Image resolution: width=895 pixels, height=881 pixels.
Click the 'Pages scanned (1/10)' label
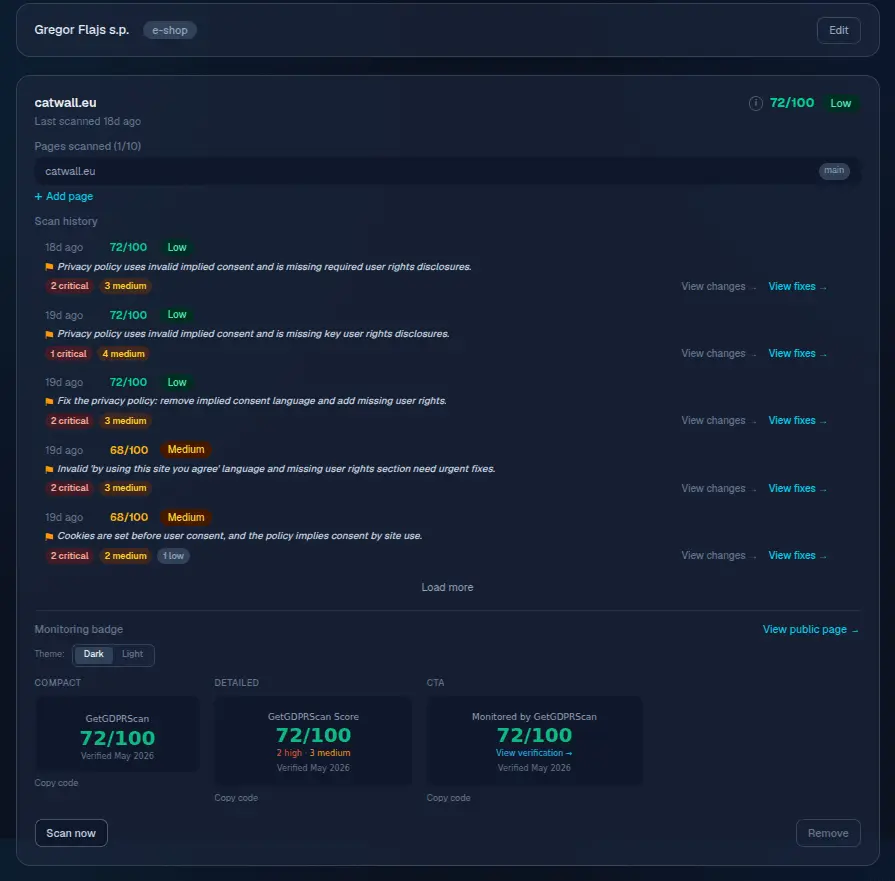pyautogui.click(x=87, y=146)
